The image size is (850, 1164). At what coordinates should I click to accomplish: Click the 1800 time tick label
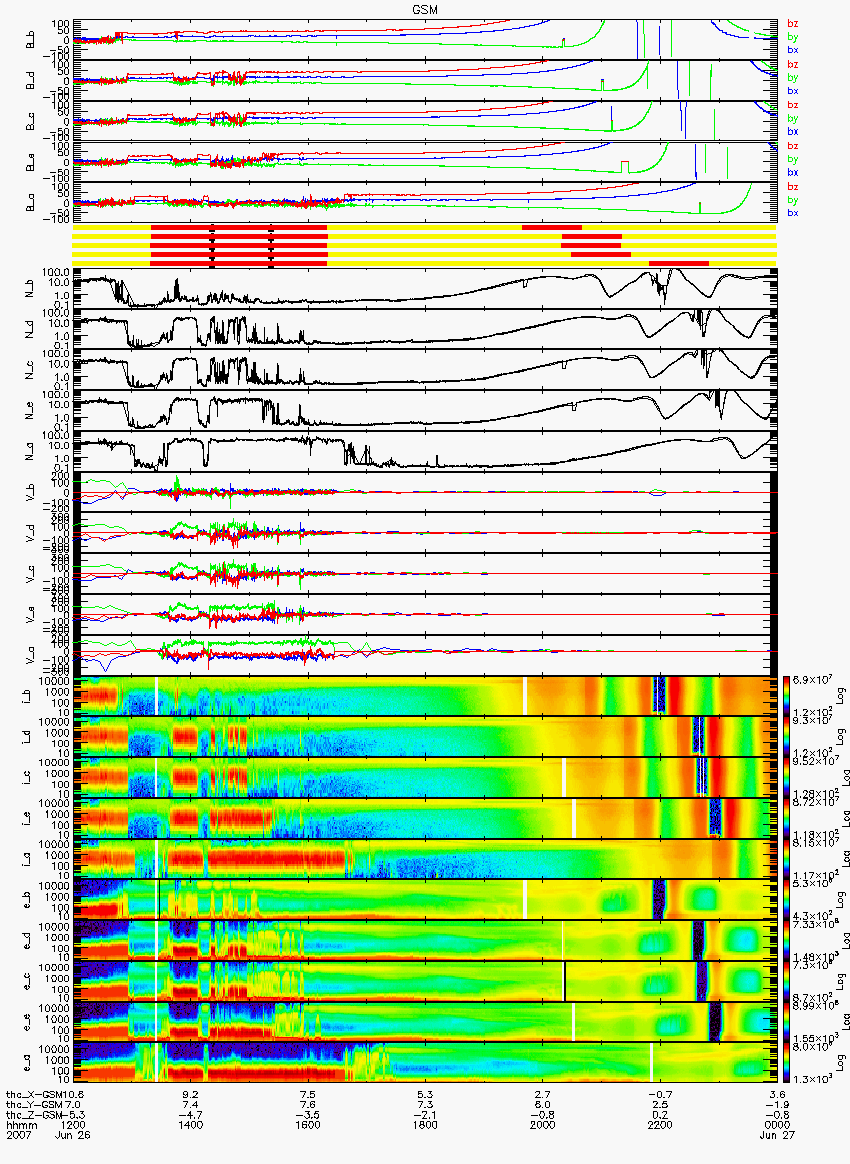tap(425, 1125)
